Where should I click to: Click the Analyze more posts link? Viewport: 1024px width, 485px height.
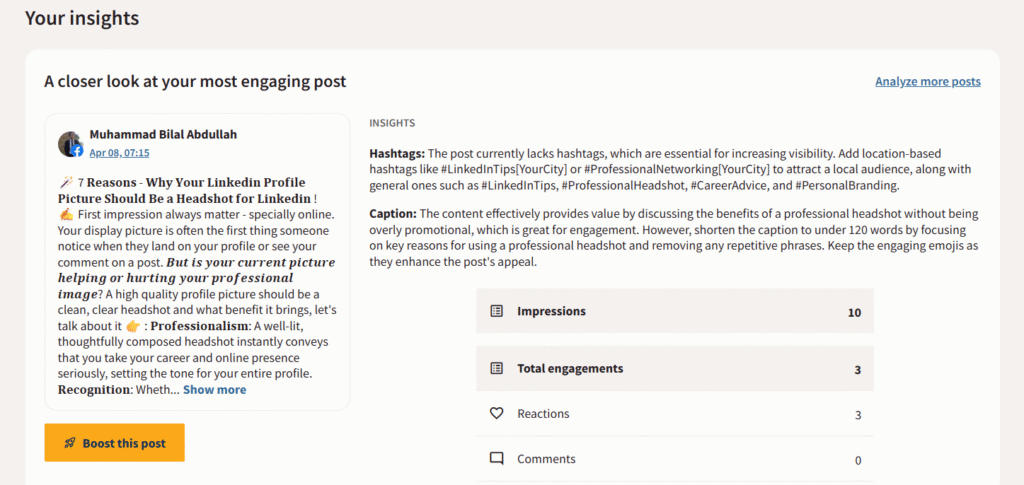[x=927, y=82]
